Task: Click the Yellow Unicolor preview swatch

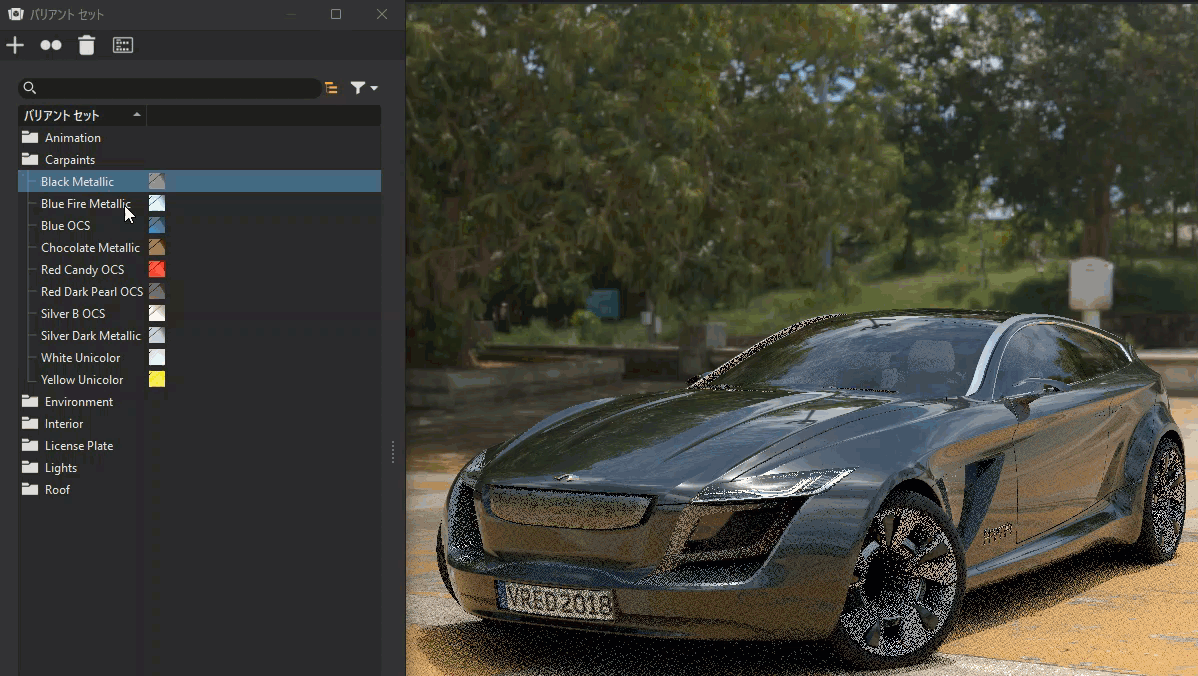Action: [x=157, y=380]
